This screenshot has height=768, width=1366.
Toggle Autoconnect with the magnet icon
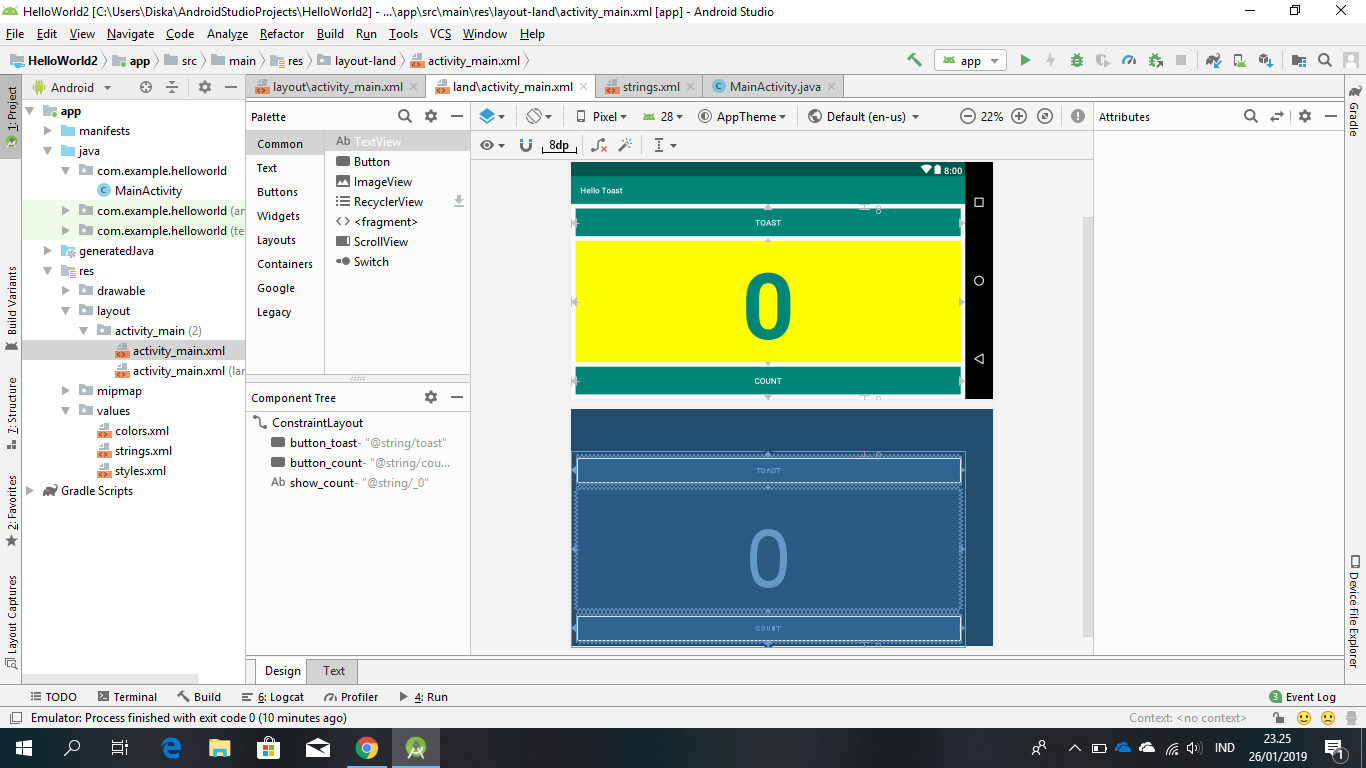[x=526, y=145]
